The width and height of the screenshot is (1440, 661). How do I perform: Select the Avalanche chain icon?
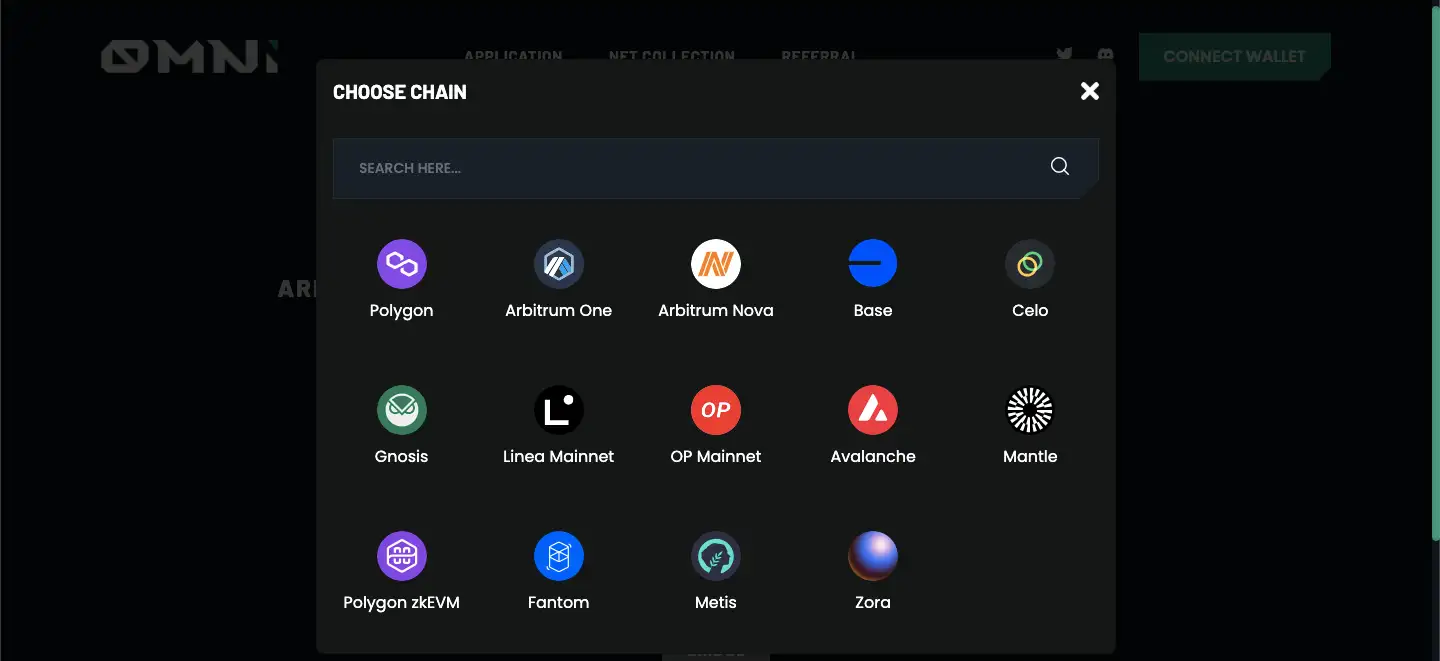coord(872,410)
